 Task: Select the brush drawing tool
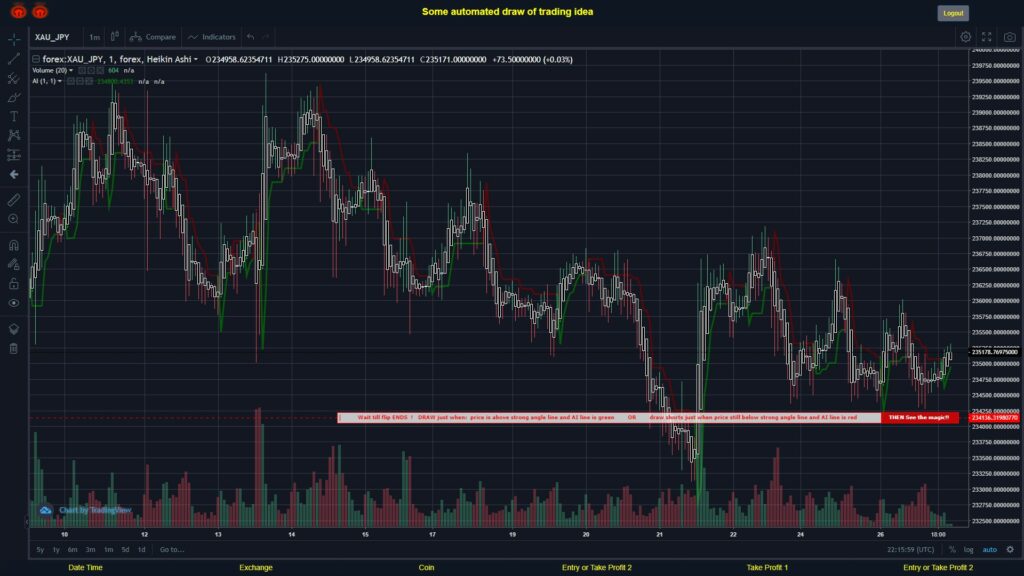pyautogui.click(x=14, y=97)
